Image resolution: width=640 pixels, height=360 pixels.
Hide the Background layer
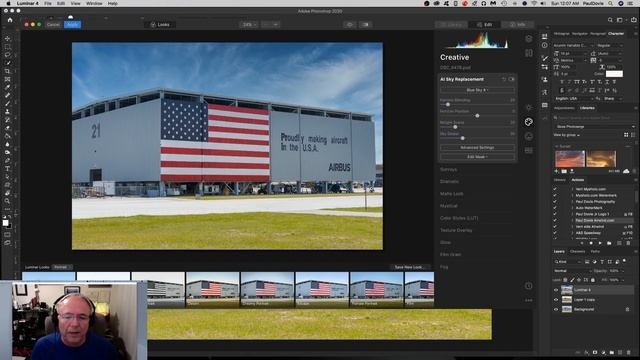[x=556, y=309]
